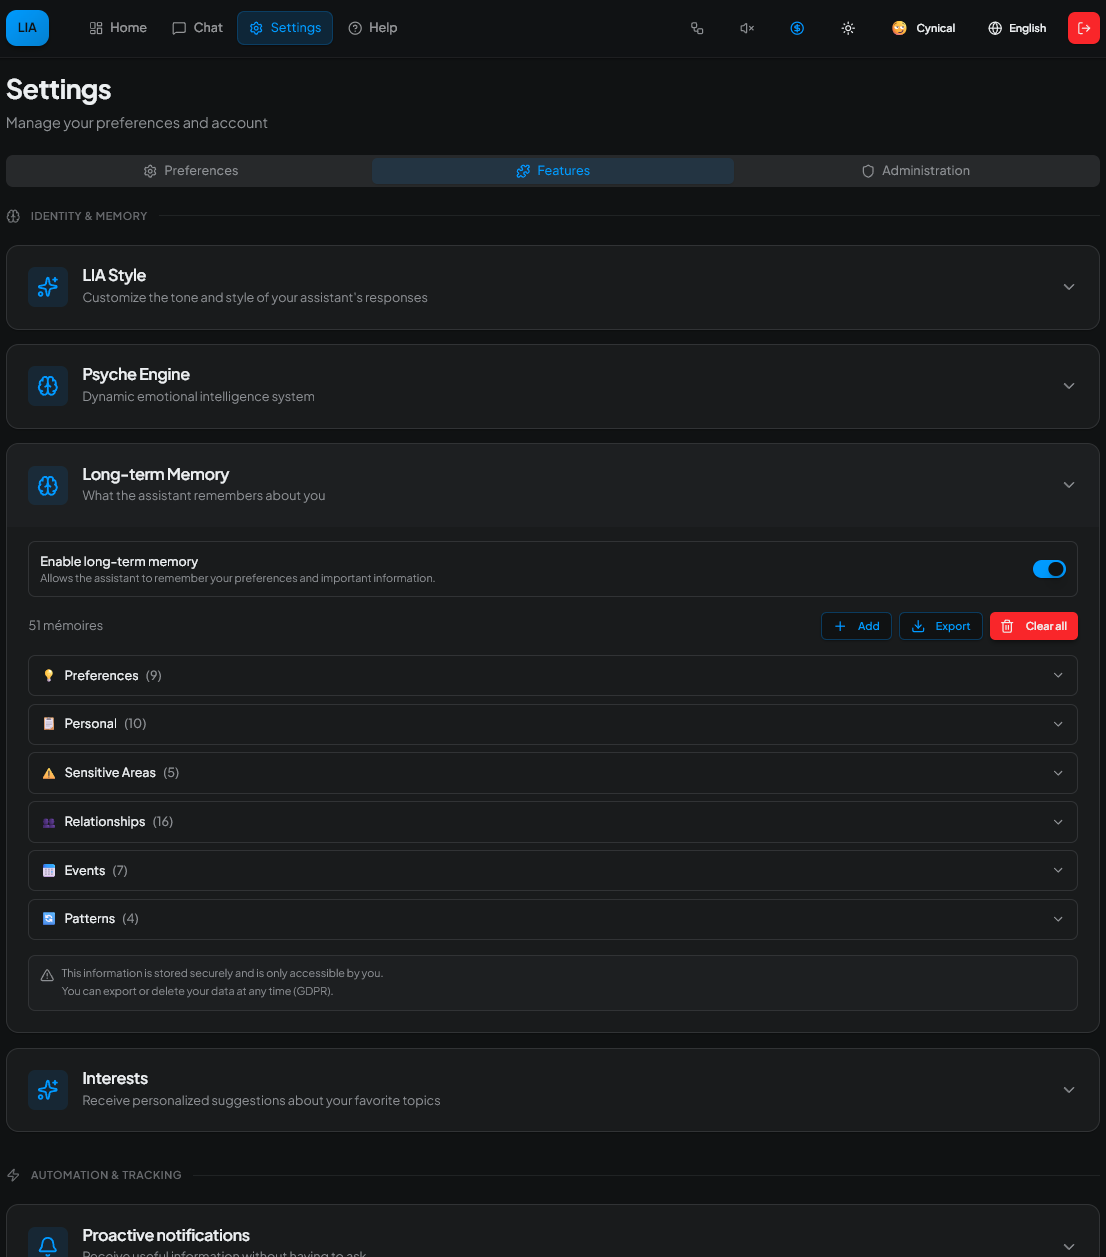Expand the Preferences (9) memory category
The image size is (1106, 1257).
(x=553, y=676)
